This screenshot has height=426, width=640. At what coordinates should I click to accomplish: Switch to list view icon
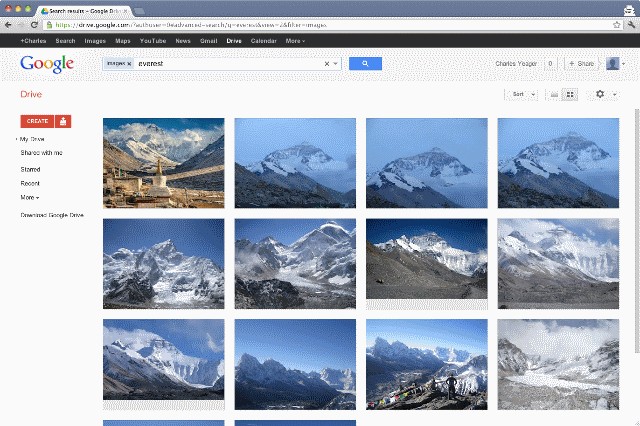pos(554,95)
